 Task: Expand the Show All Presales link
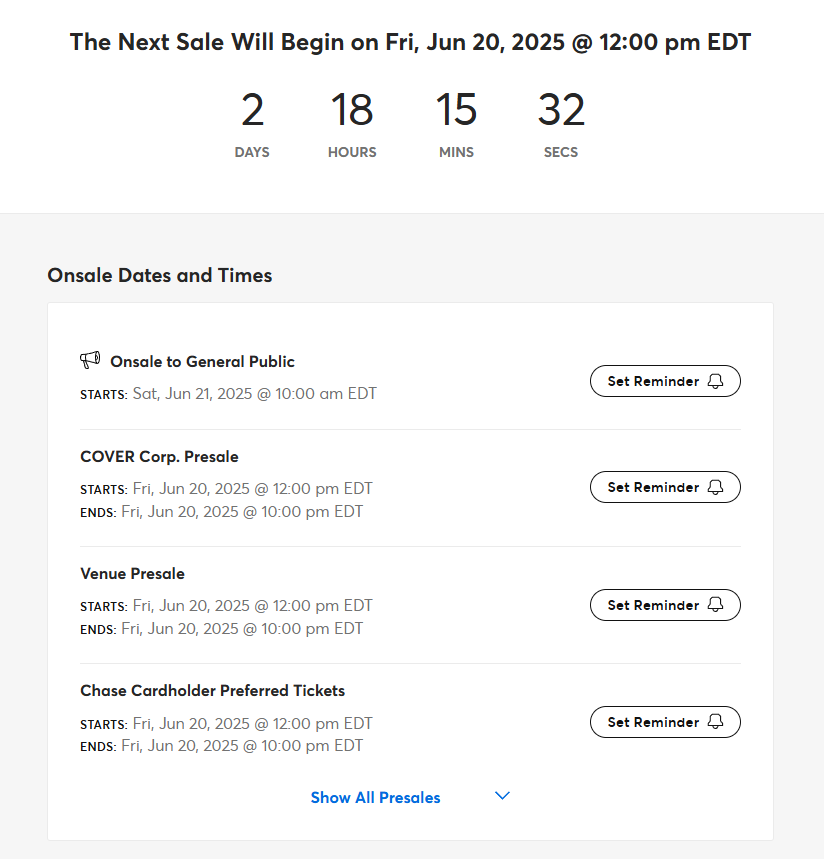375,797
